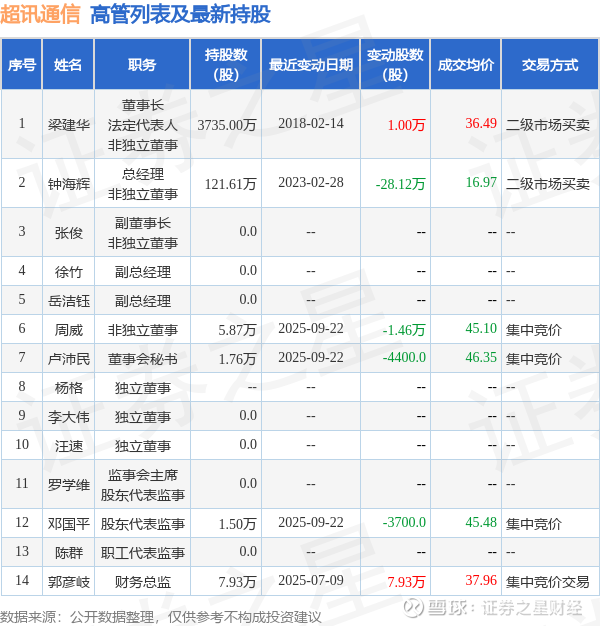Select the 最近变动日期 column header
This screenshot has width=600, height=626.
pos(311,64)
